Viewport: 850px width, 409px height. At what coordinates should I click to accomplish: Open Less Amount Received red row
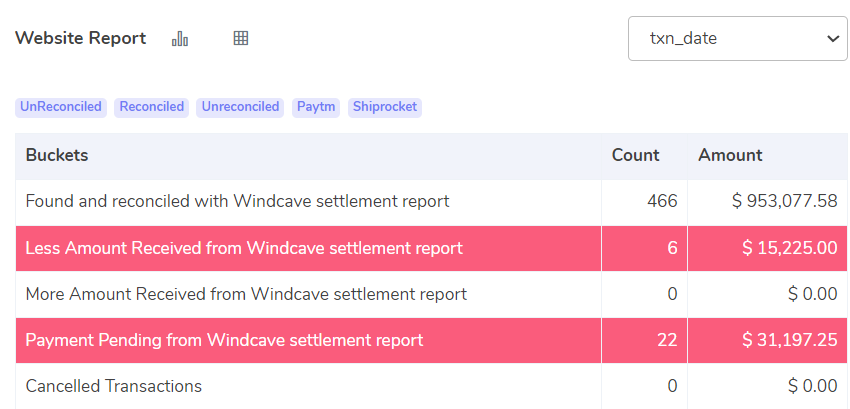coord(432,248)
